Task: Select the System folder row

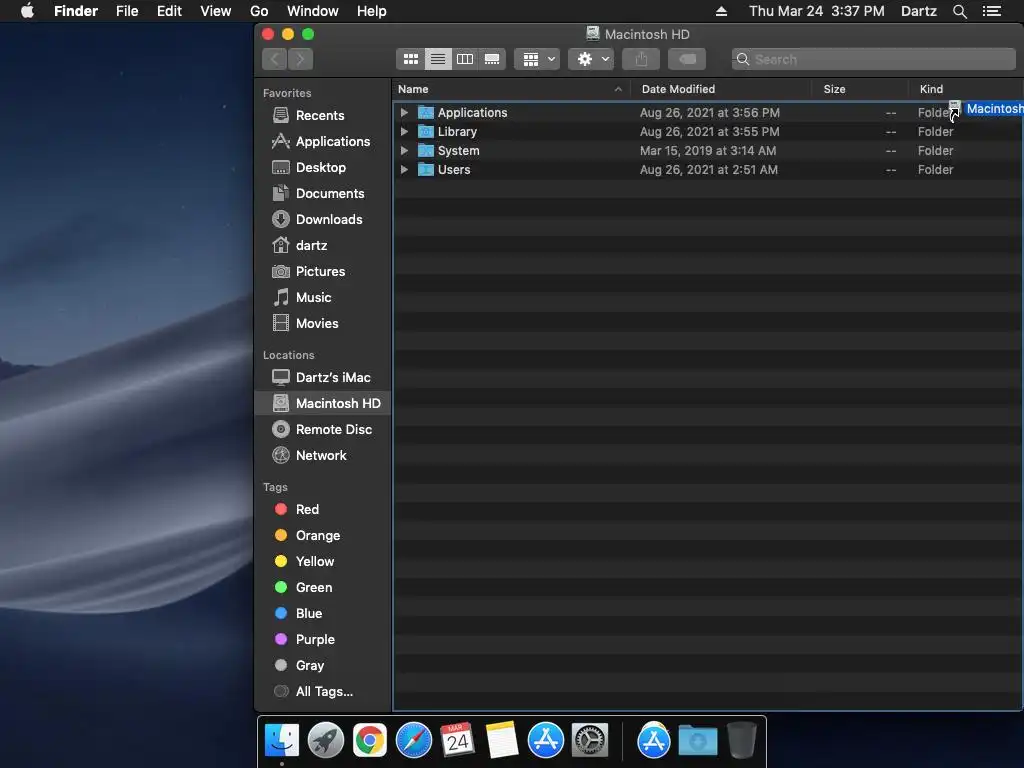Action: (x=708, y=150)
